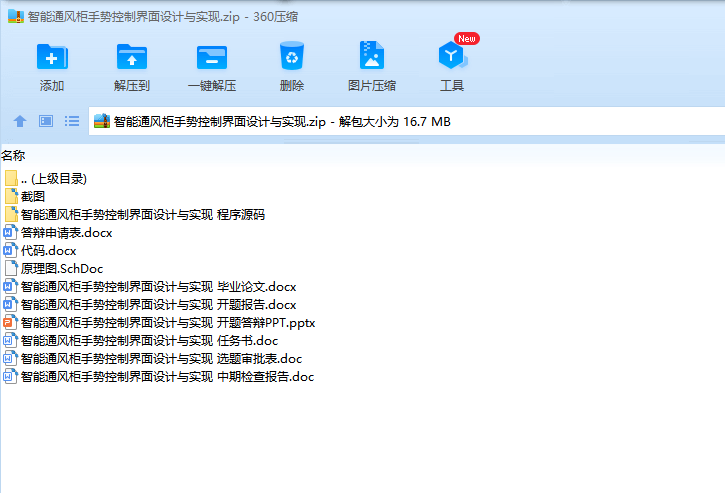
Task: Select file 代码.docx
Action: pos(49,251)
